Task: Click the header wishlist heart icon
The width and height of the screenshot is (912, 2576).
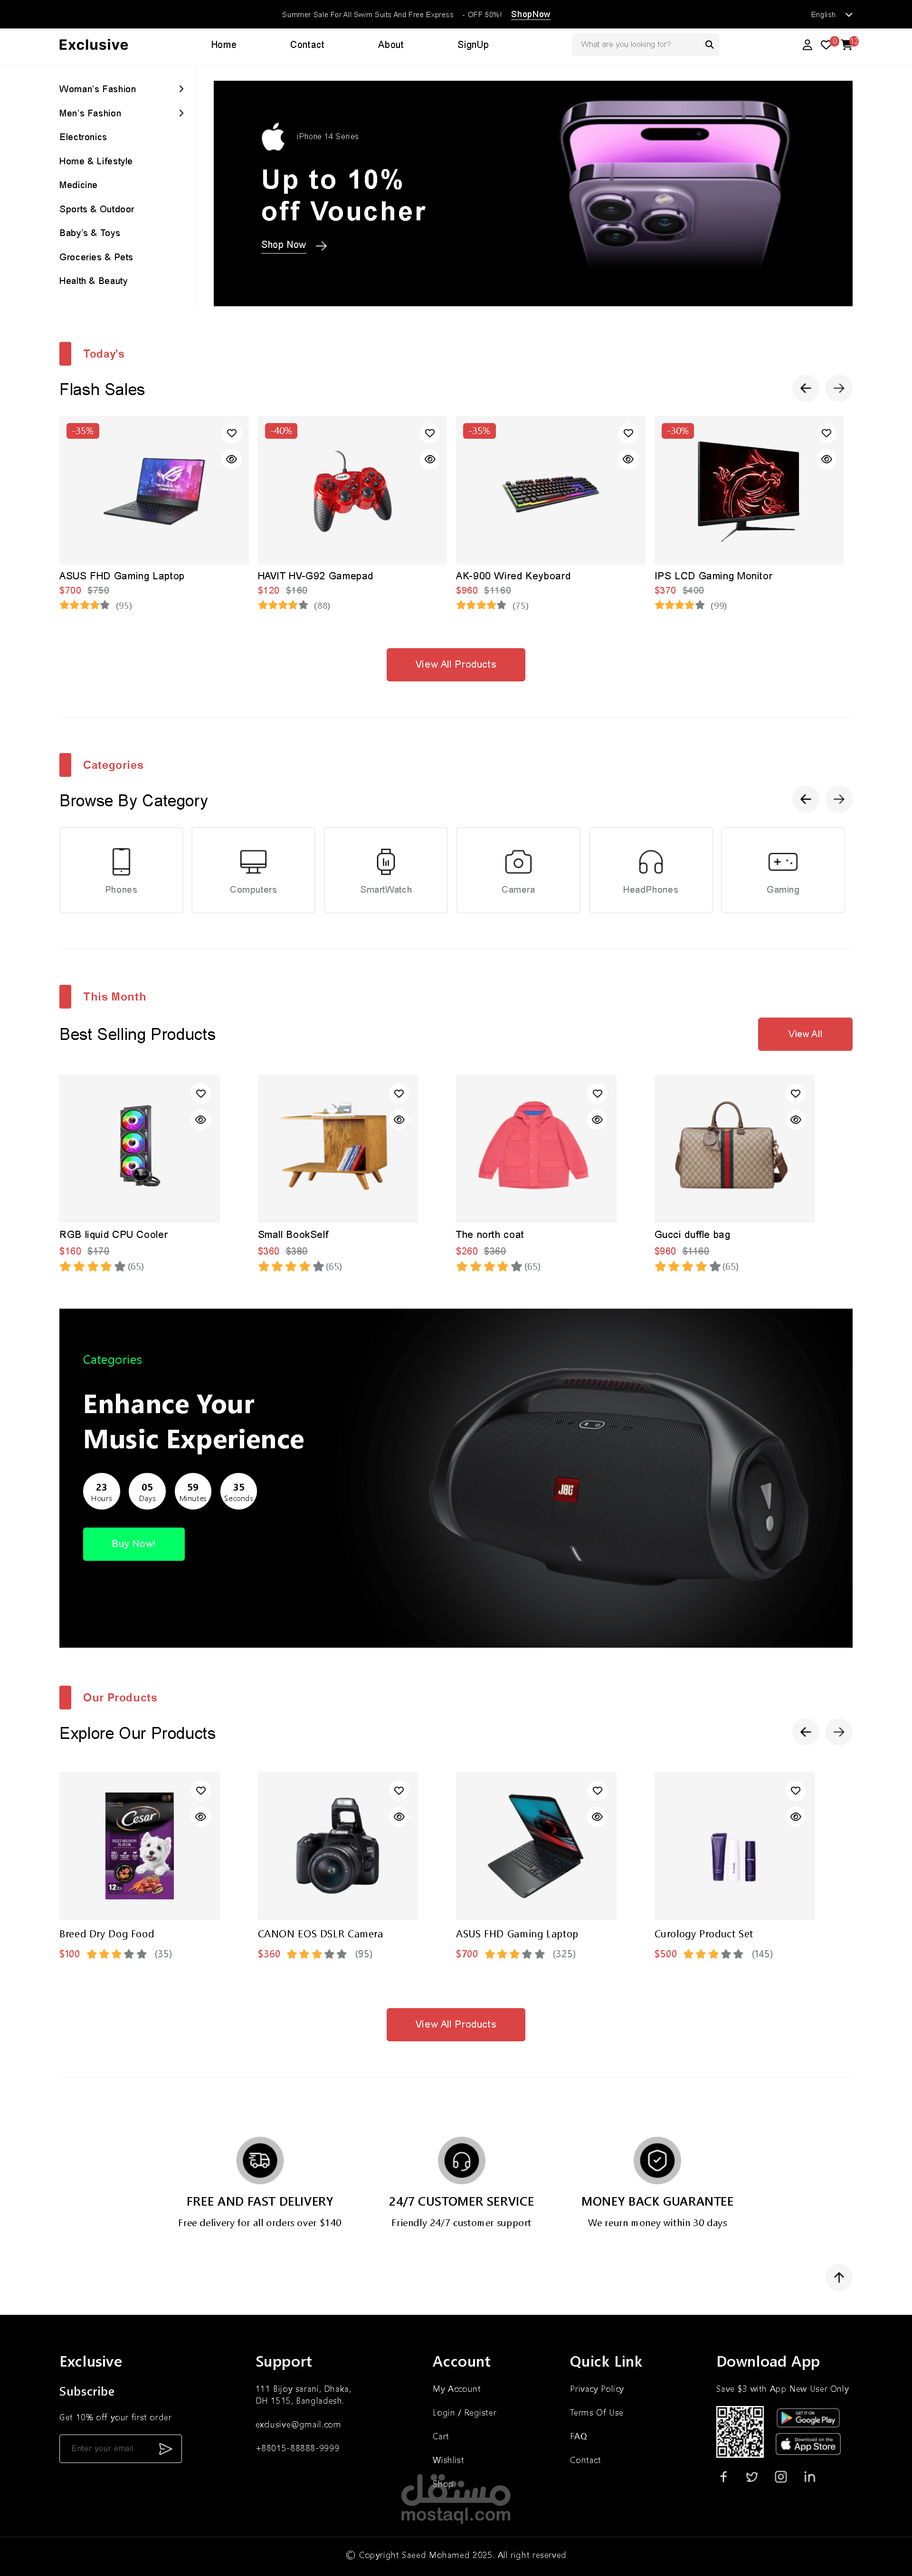Action: coord(826,45)
